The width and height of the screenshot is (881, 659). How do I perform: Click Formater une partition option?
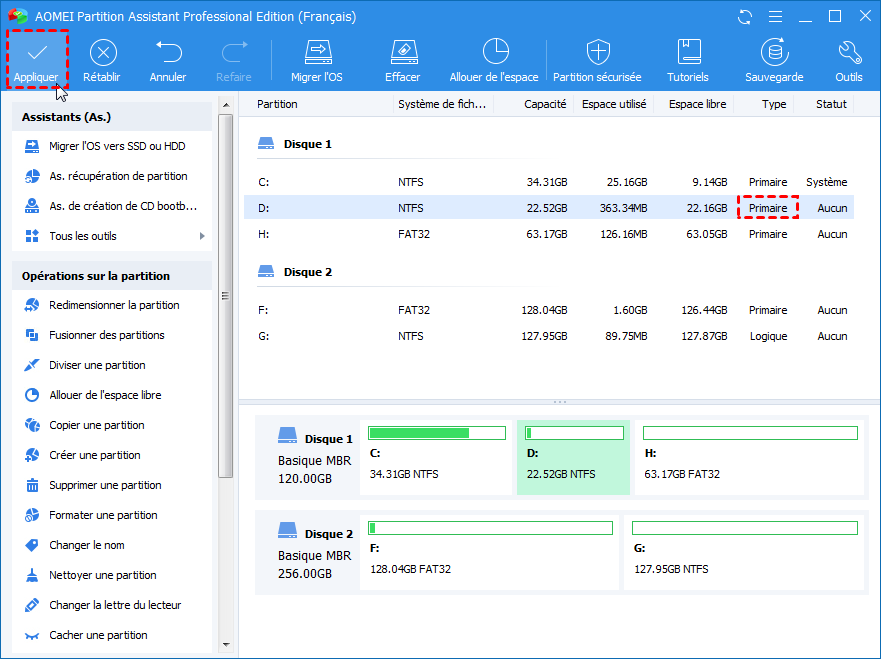click(x=103, y=515)
